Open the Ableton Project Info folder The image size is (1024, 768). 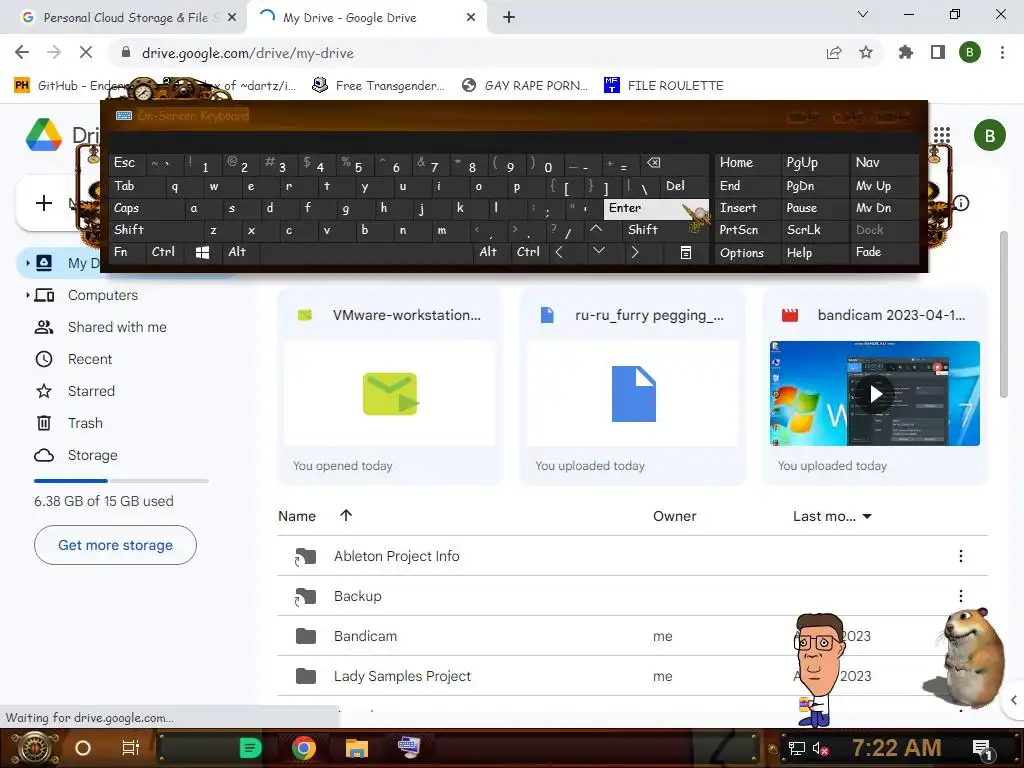pyautogui.click(x=396, y=556)
